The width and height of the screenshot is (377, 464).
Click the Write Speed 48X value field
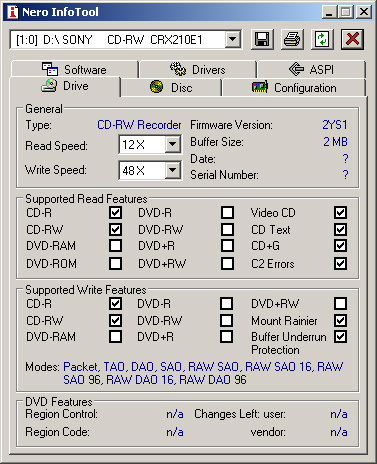tap(142, 170)
